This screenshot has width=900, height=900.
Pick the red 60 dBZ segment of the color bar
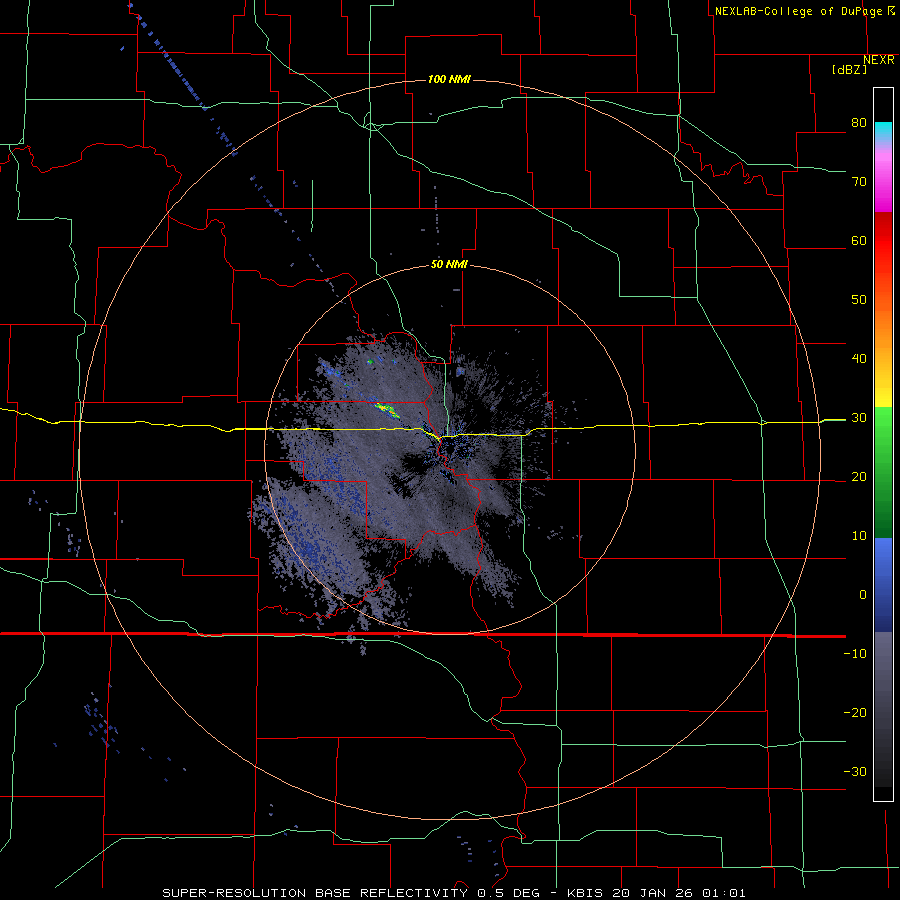click(883, 241)
